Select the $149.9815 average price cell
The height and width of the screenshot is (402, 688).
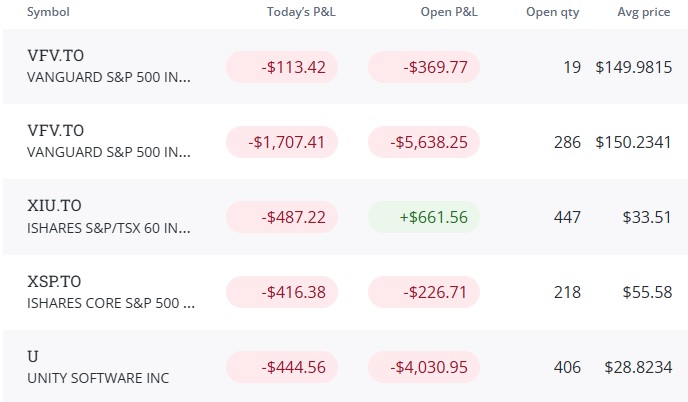634,67
